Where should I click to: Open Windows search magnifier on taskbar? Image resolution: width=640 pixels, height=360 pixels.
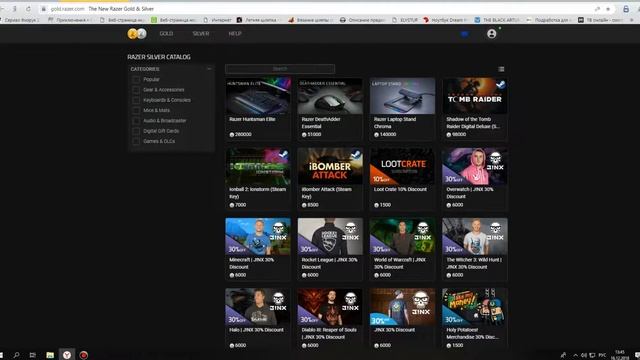[x=16, y=355]
